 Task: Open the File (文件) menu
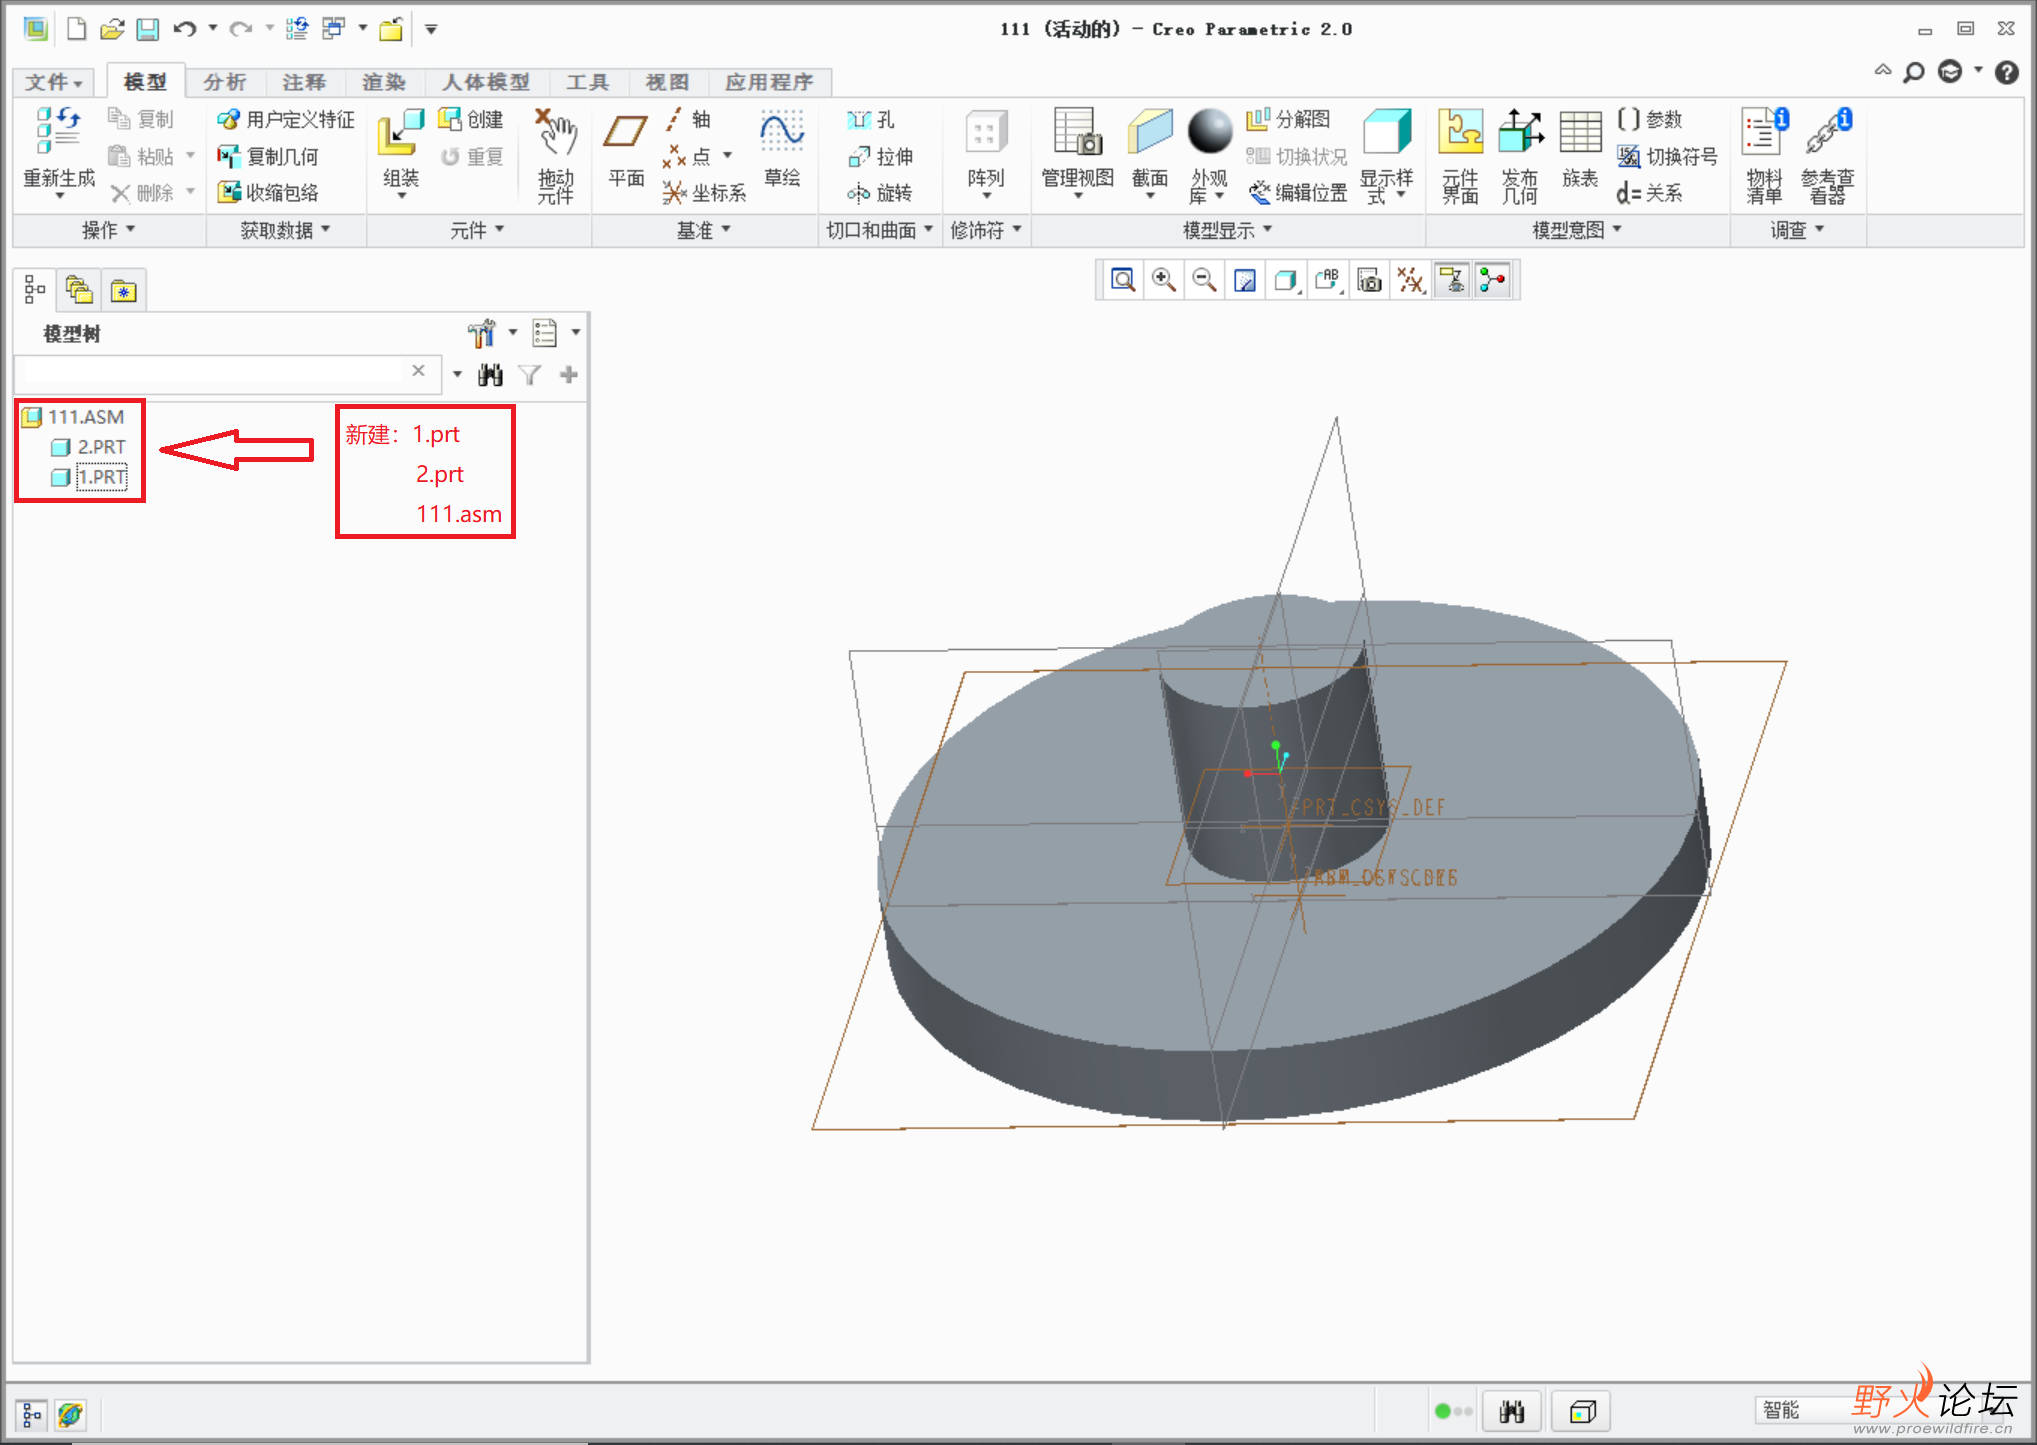click(x=53, y=82)
